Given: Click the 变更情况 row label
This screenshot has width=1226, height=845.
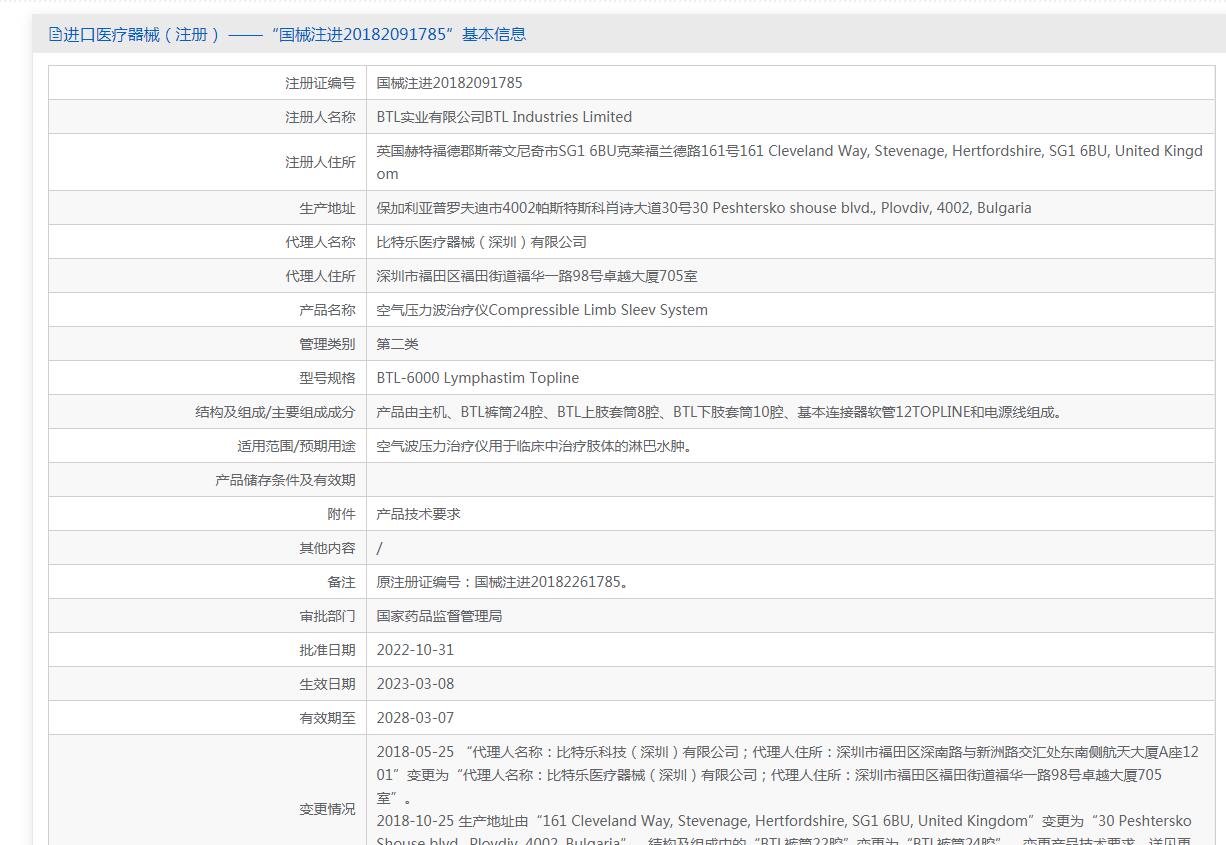Looking at the screenshot, I should click(x=327, y=809).
